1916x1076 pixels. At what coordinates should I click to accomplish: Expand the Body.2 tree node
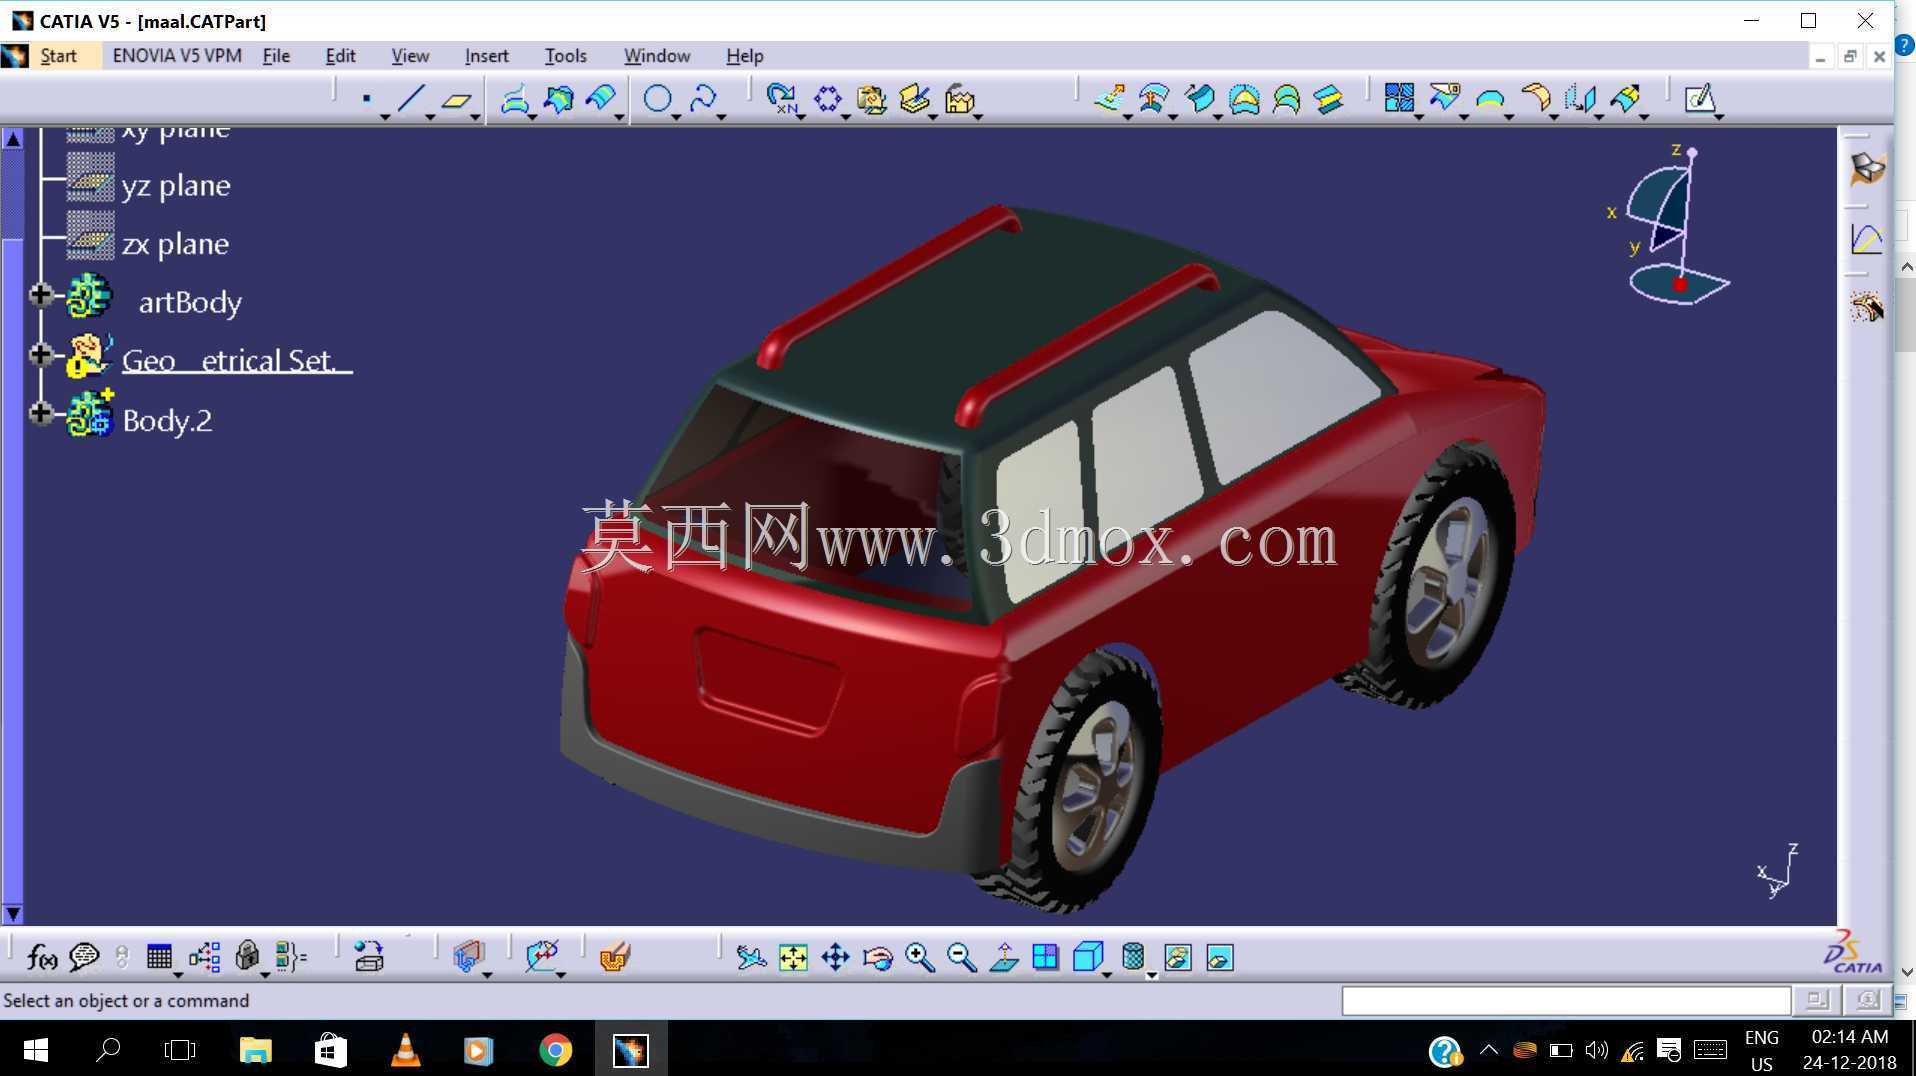point(40,412)
